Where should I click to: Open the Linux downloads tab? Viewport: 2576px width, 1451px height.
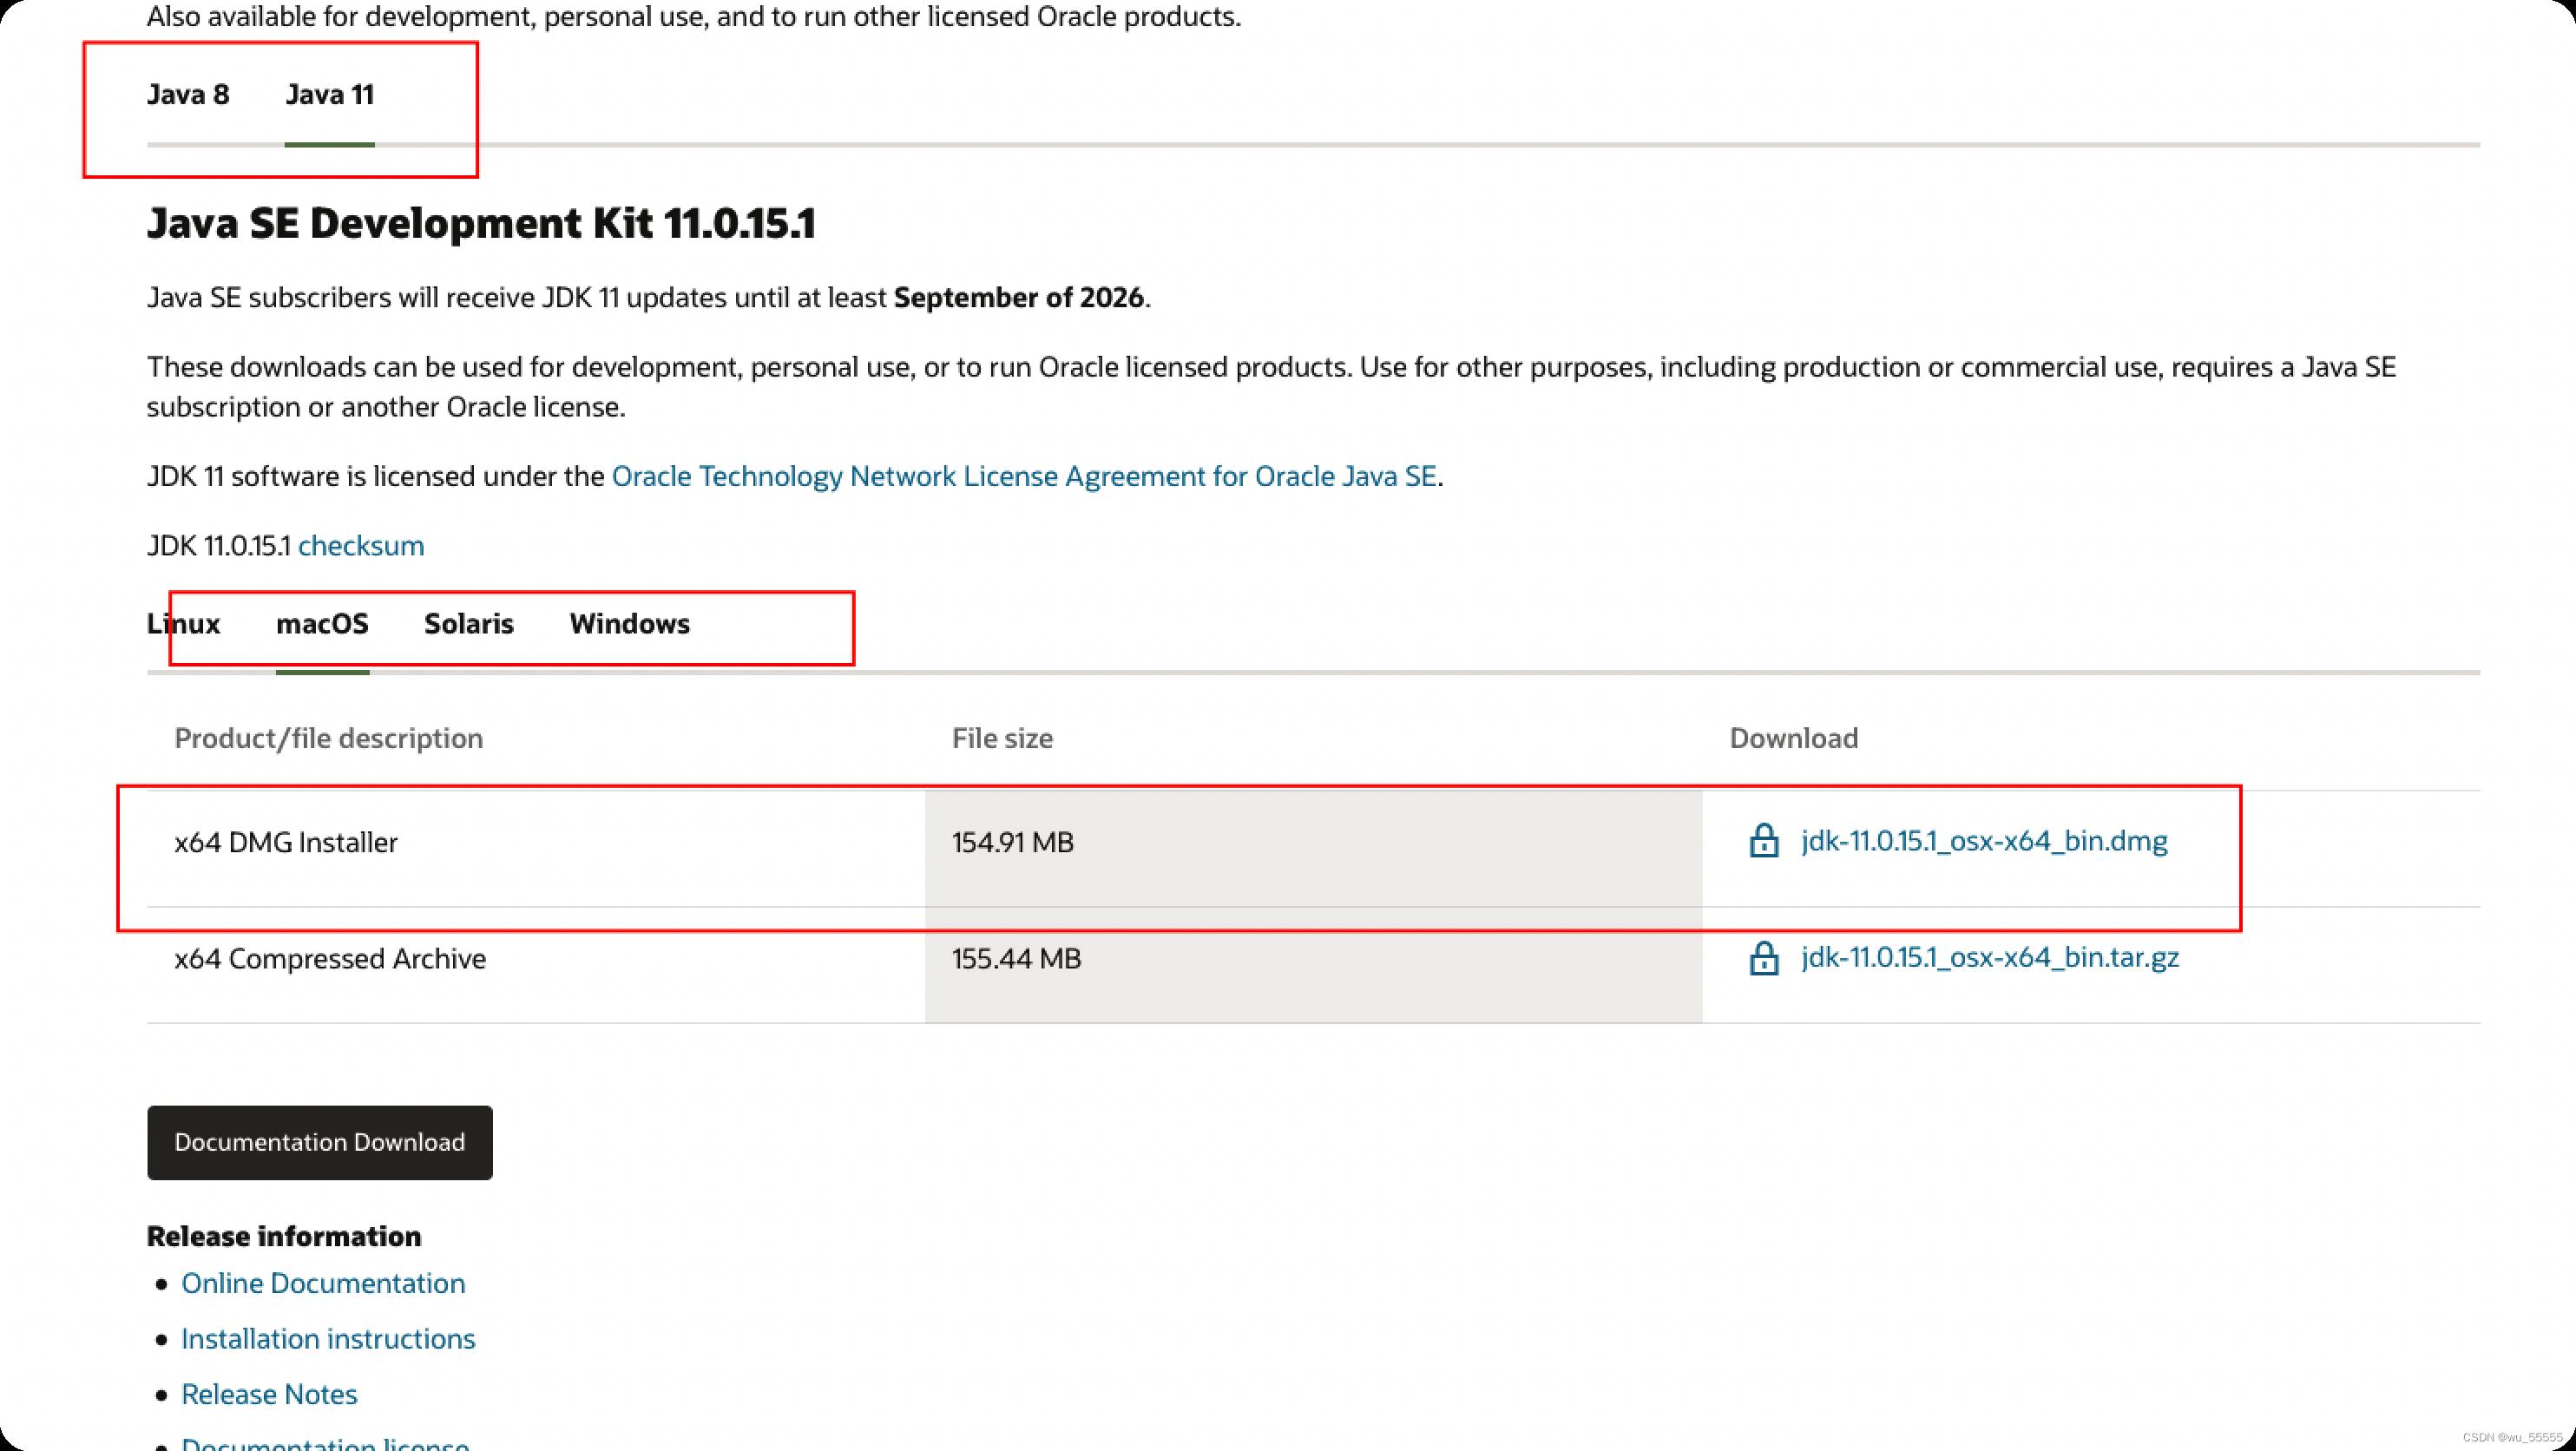pos(183,623)
